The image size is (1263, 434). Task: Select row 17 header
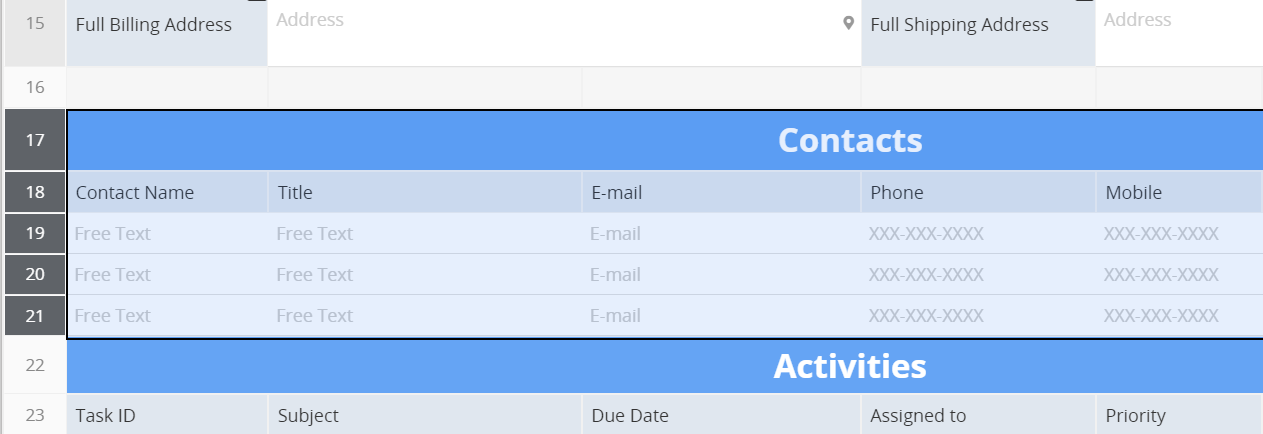click(x=35, y=140)
